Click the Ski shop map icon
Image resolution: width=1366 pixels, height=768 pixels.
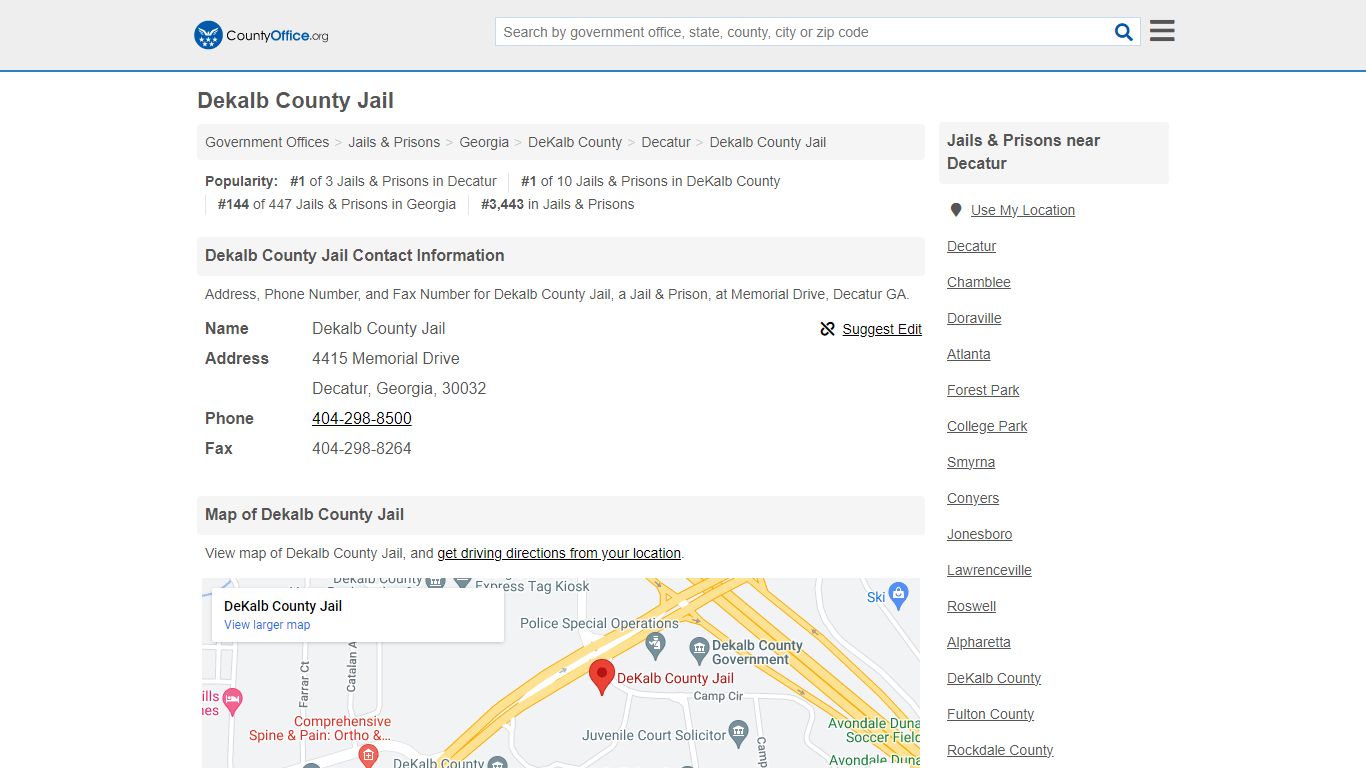coord(898,594)
